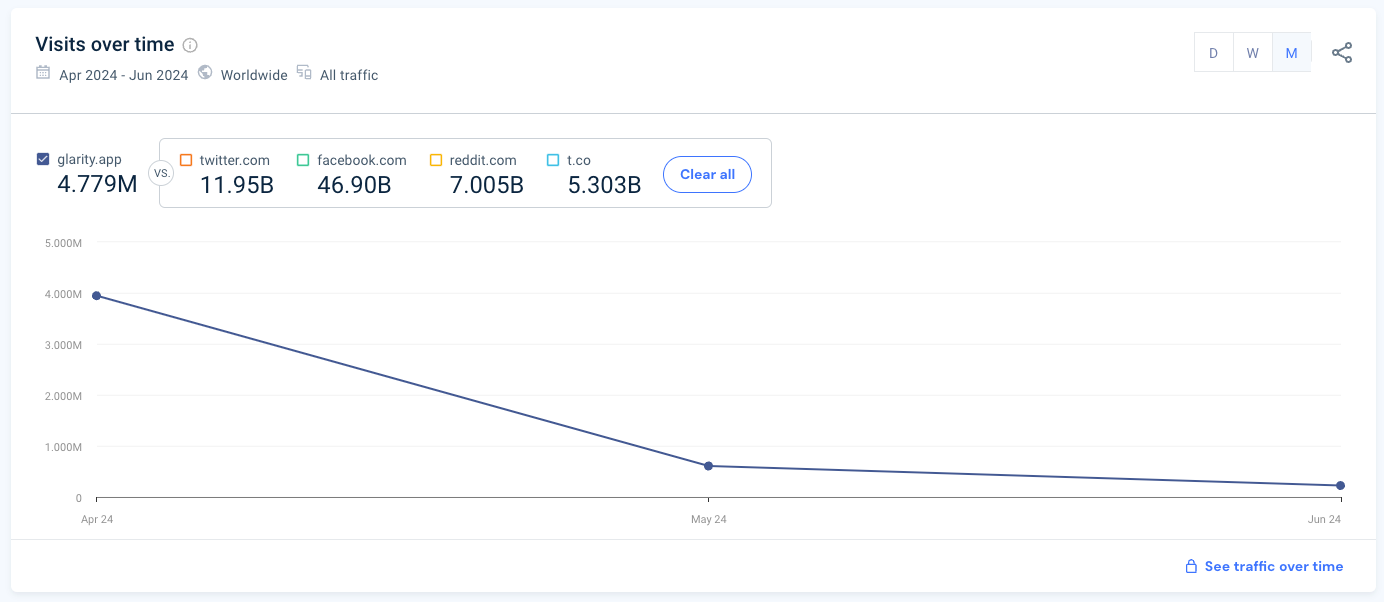The height and width of the screenshot is (602, 1384).
Task: Click the May 24 axis label
Action: 709,519
